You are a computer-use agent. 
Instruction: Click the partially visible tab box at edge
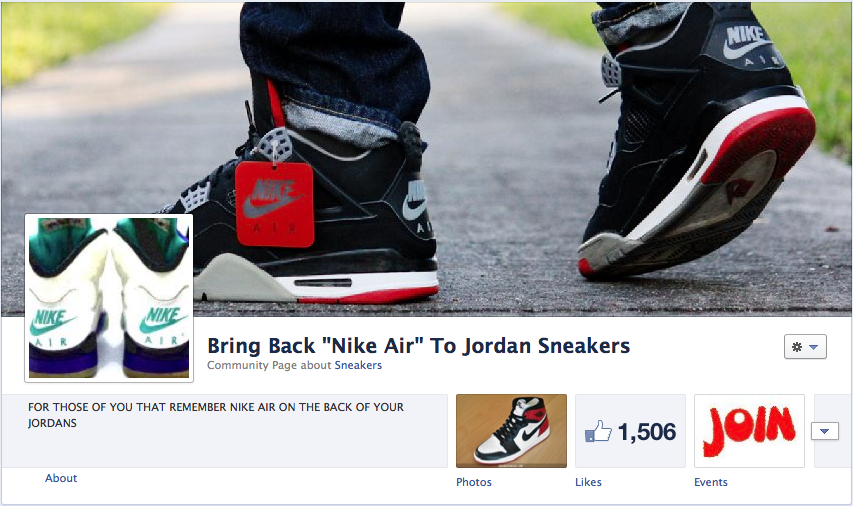833,431
